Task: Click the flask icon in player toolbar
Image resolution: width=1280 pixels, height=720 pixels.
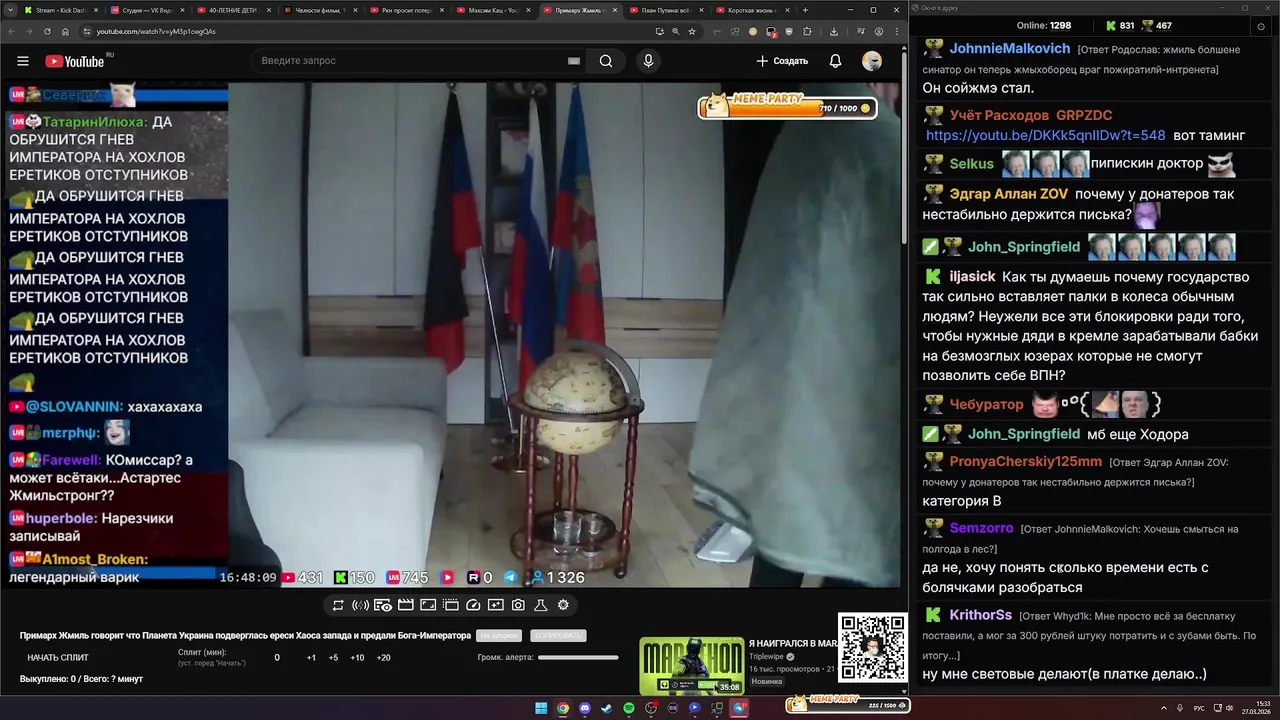Action: (541, 605)
